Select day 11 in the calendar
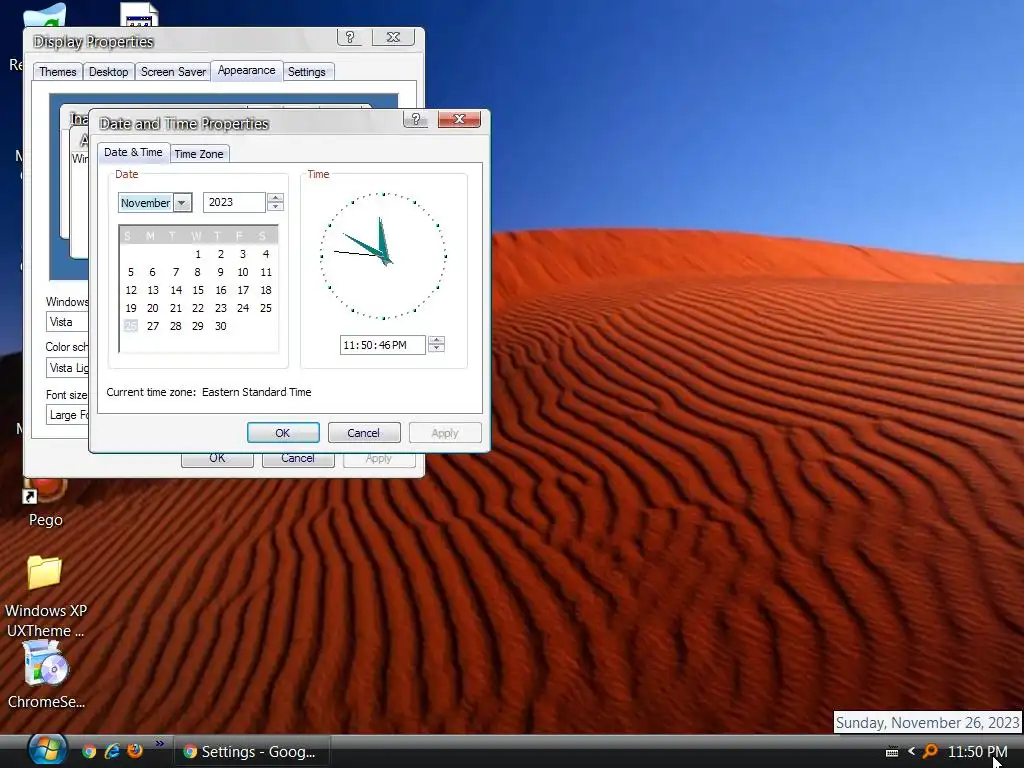The height and width of the screenshot is (768, 1024). coord(266,272)
